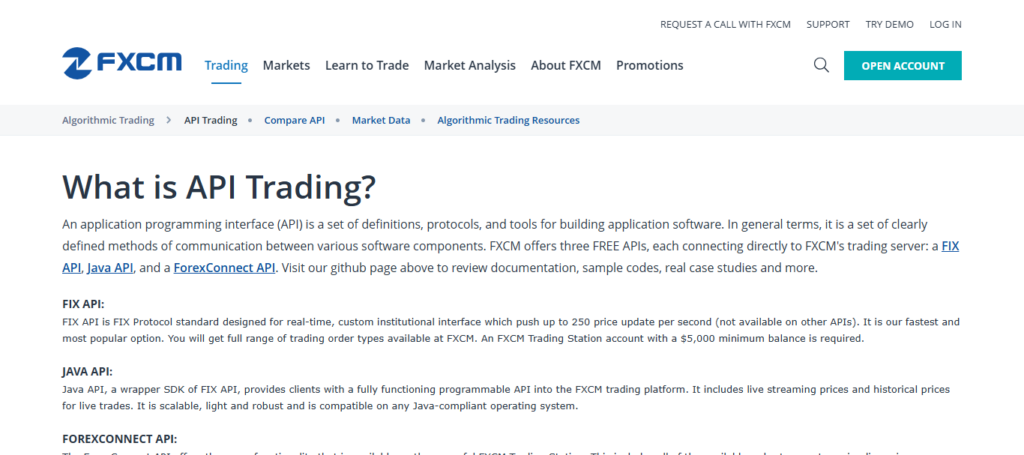Viewport: 1024px width, 455px height.
Task: Click the Open Account button
Action: point(903,66)
